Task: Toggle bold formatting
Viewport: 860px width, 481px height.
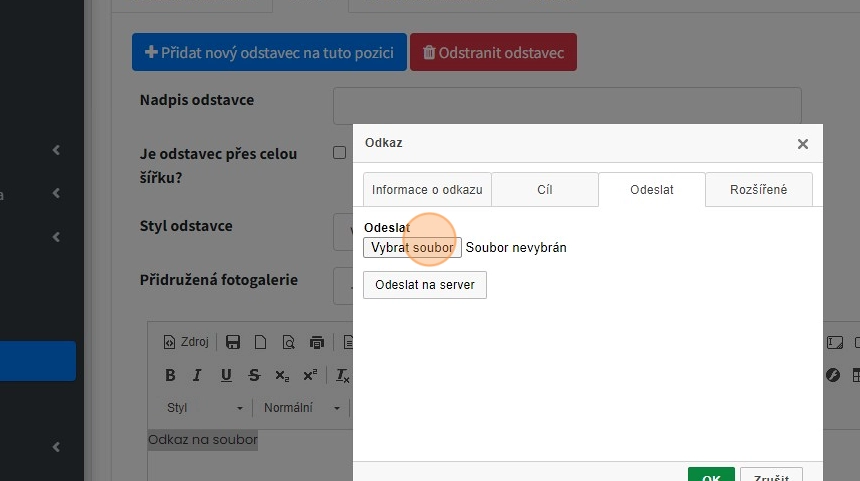Action: pyautogui.click(x=170, y=376)
